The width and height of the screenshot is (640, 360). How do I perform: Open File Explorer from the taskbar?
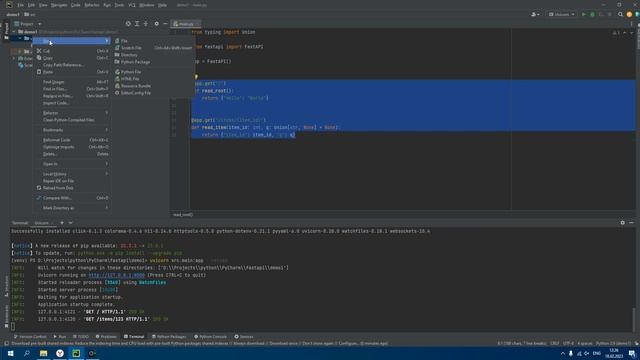tap(44, 353)
